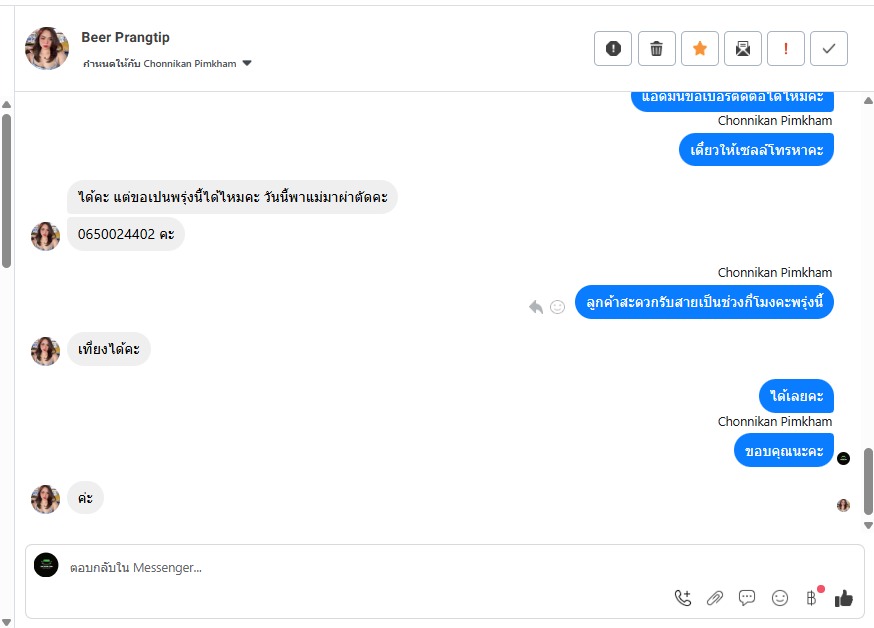Click the chat's vertical scrollbar thumb
874x628 pixels.
click(868, 480)
